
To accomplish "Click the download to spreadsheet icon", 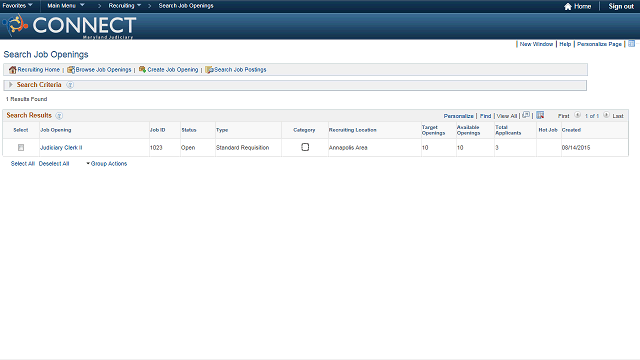I will click(x=540, y=115).
